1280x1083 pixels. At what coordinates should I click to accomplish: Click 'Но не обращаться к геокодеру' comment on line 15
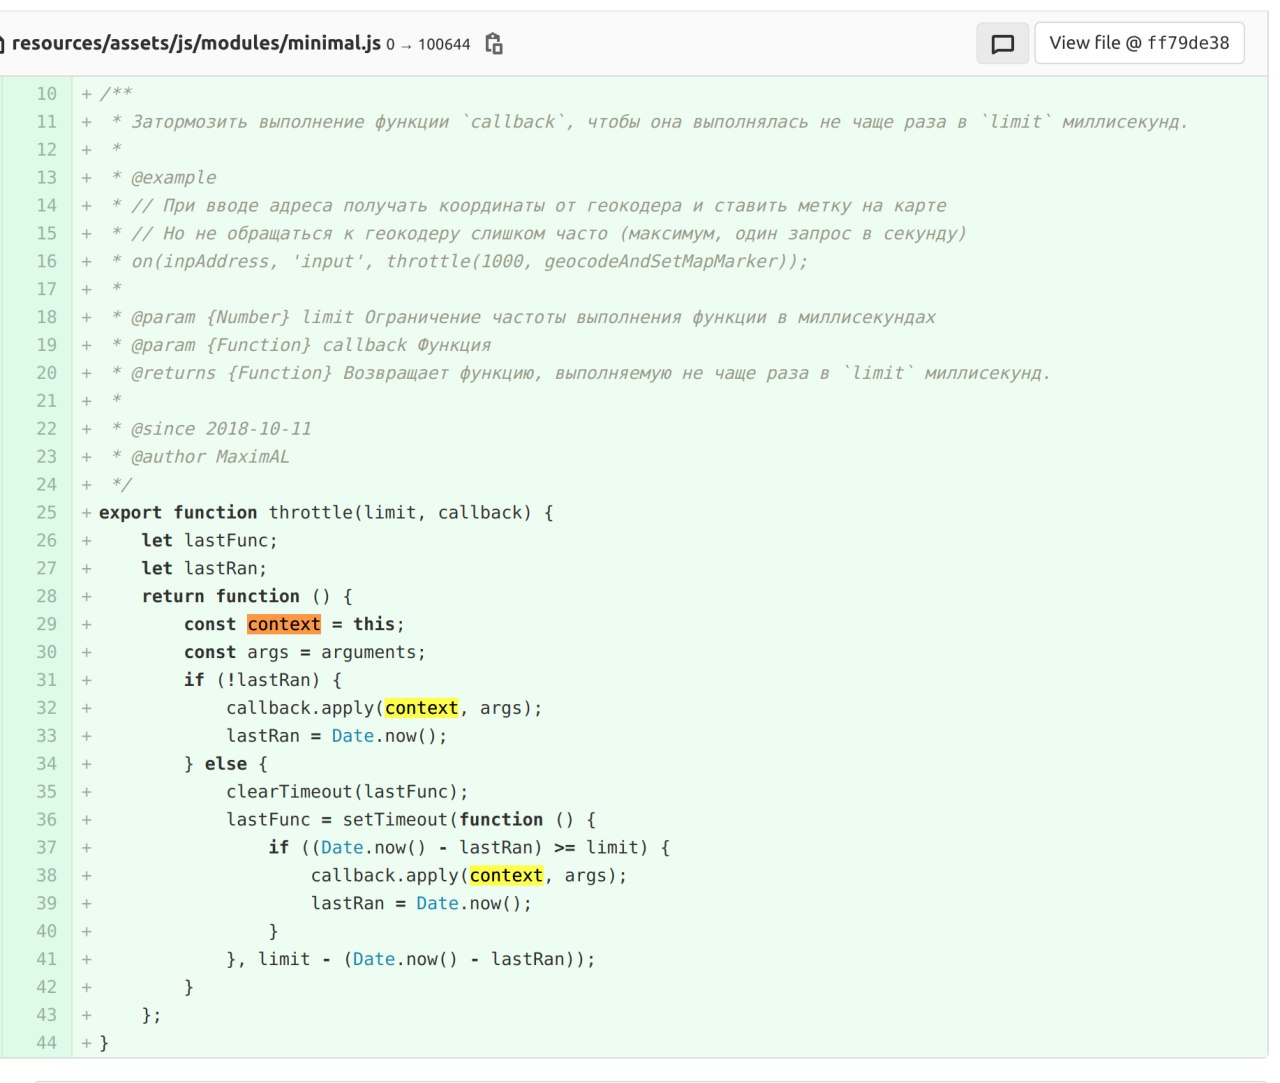coord(311,234)
